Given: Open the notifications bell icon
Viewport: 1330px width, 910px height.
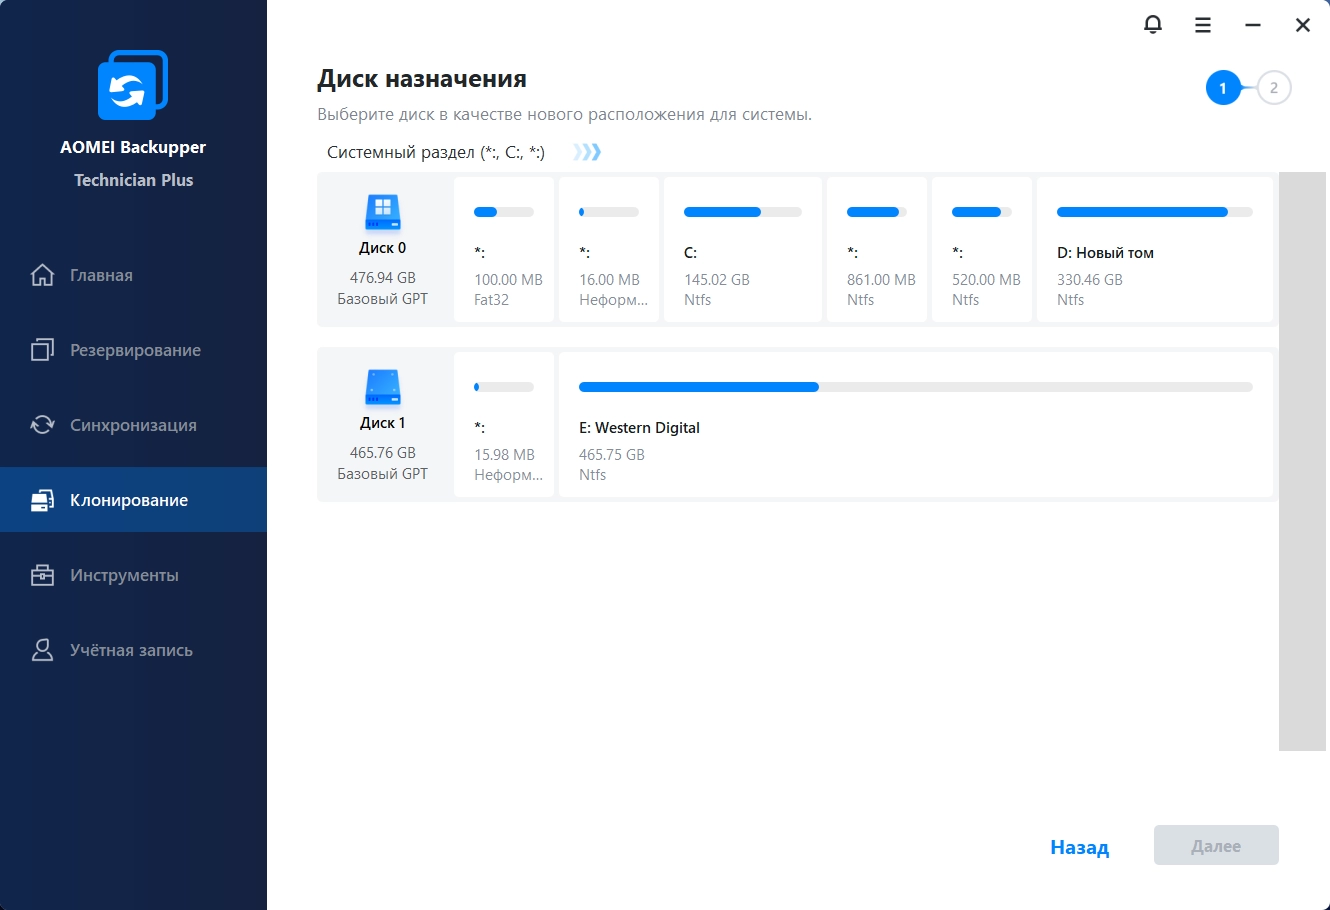Looking at the screenshot, I should coord(1153,25).
